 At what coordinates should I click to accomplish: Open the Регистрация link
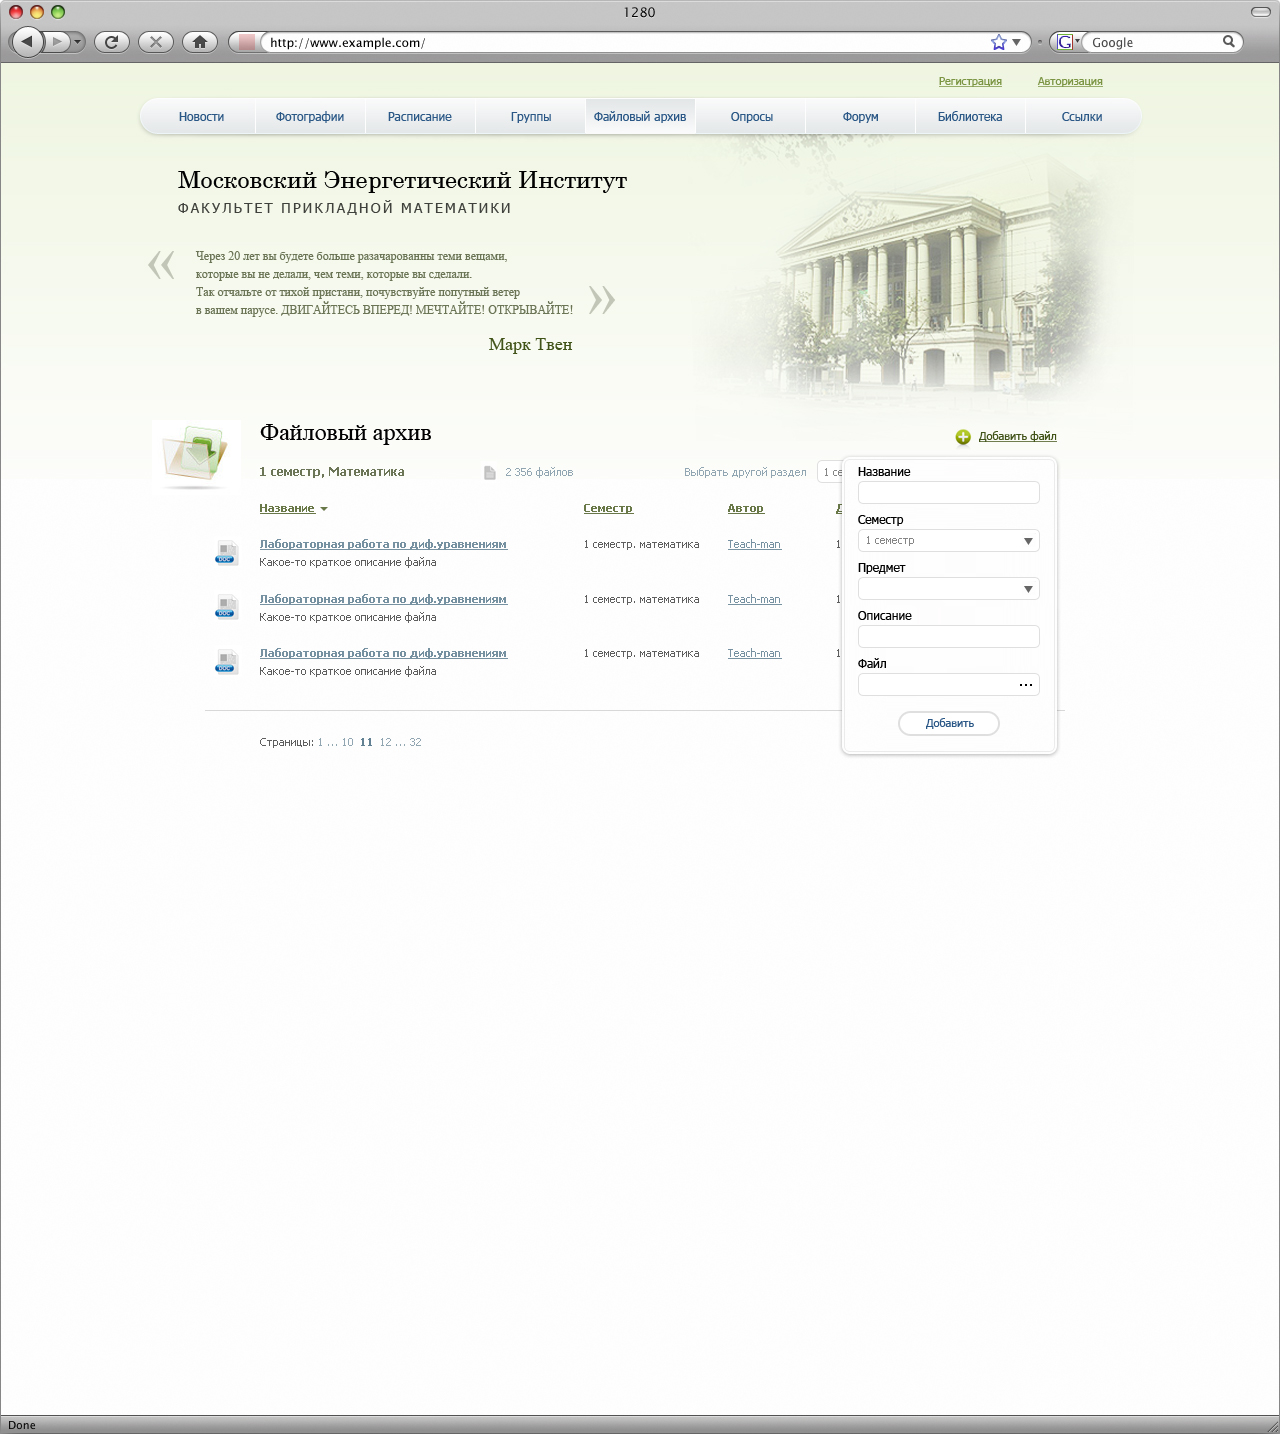point(970,82)
